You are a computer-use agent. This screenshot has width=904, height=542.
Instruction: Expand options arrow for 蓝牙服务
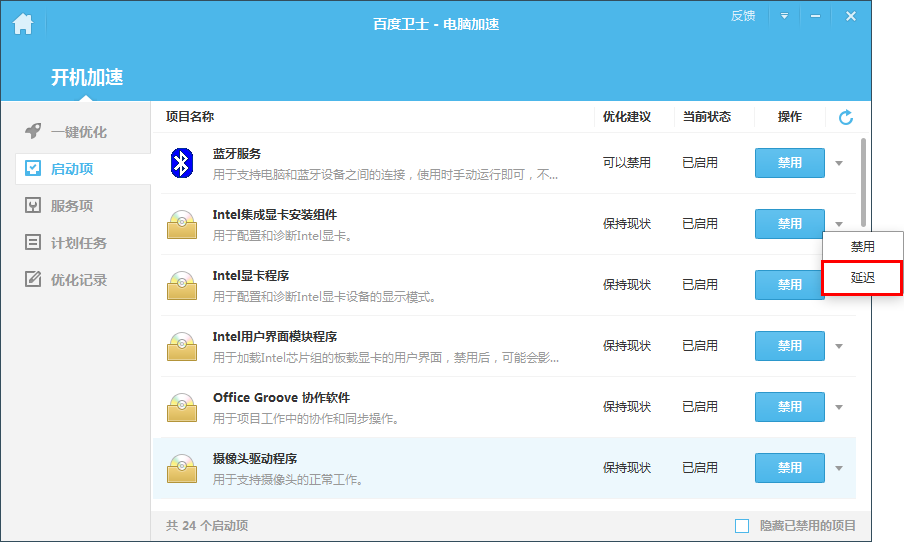(x=839, y=163)
